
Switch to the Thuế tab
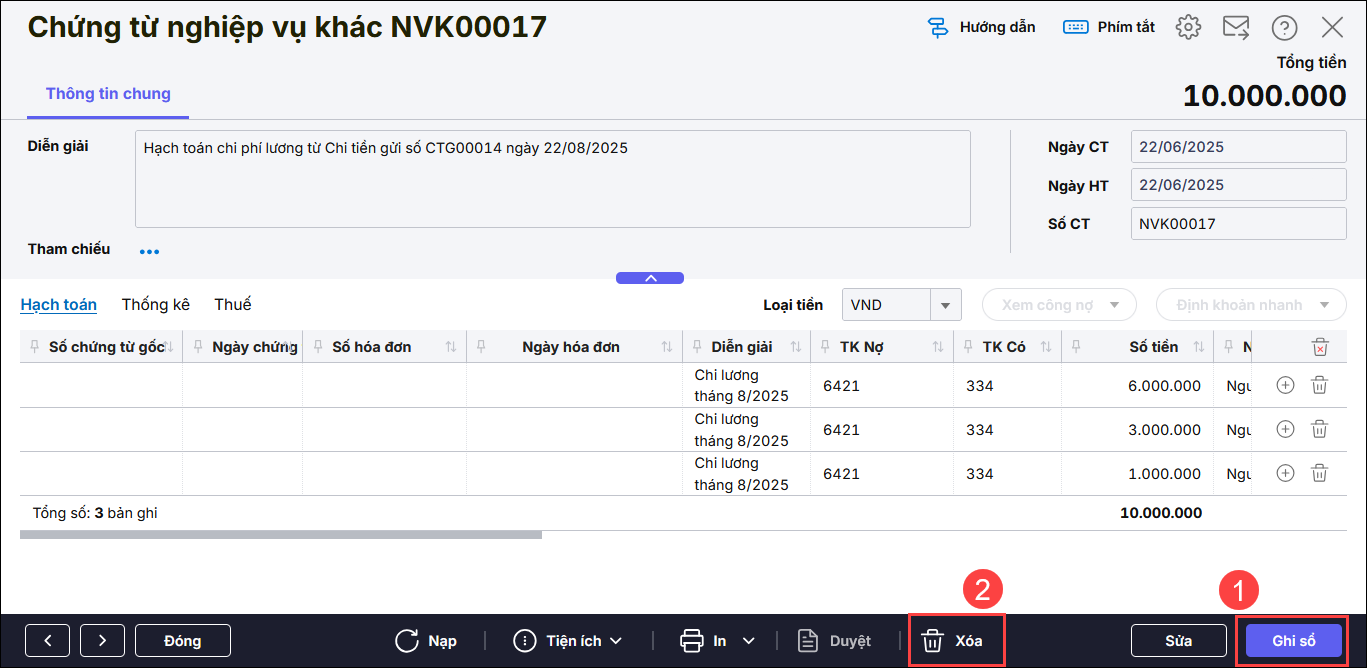click(233, 304)
